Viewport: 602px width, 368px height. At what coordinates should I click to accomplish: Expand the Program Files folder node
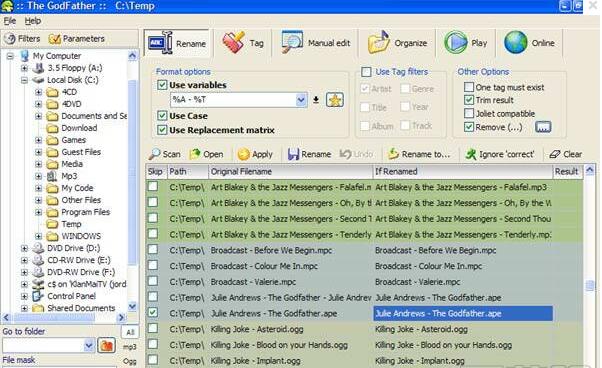[38, 212]
